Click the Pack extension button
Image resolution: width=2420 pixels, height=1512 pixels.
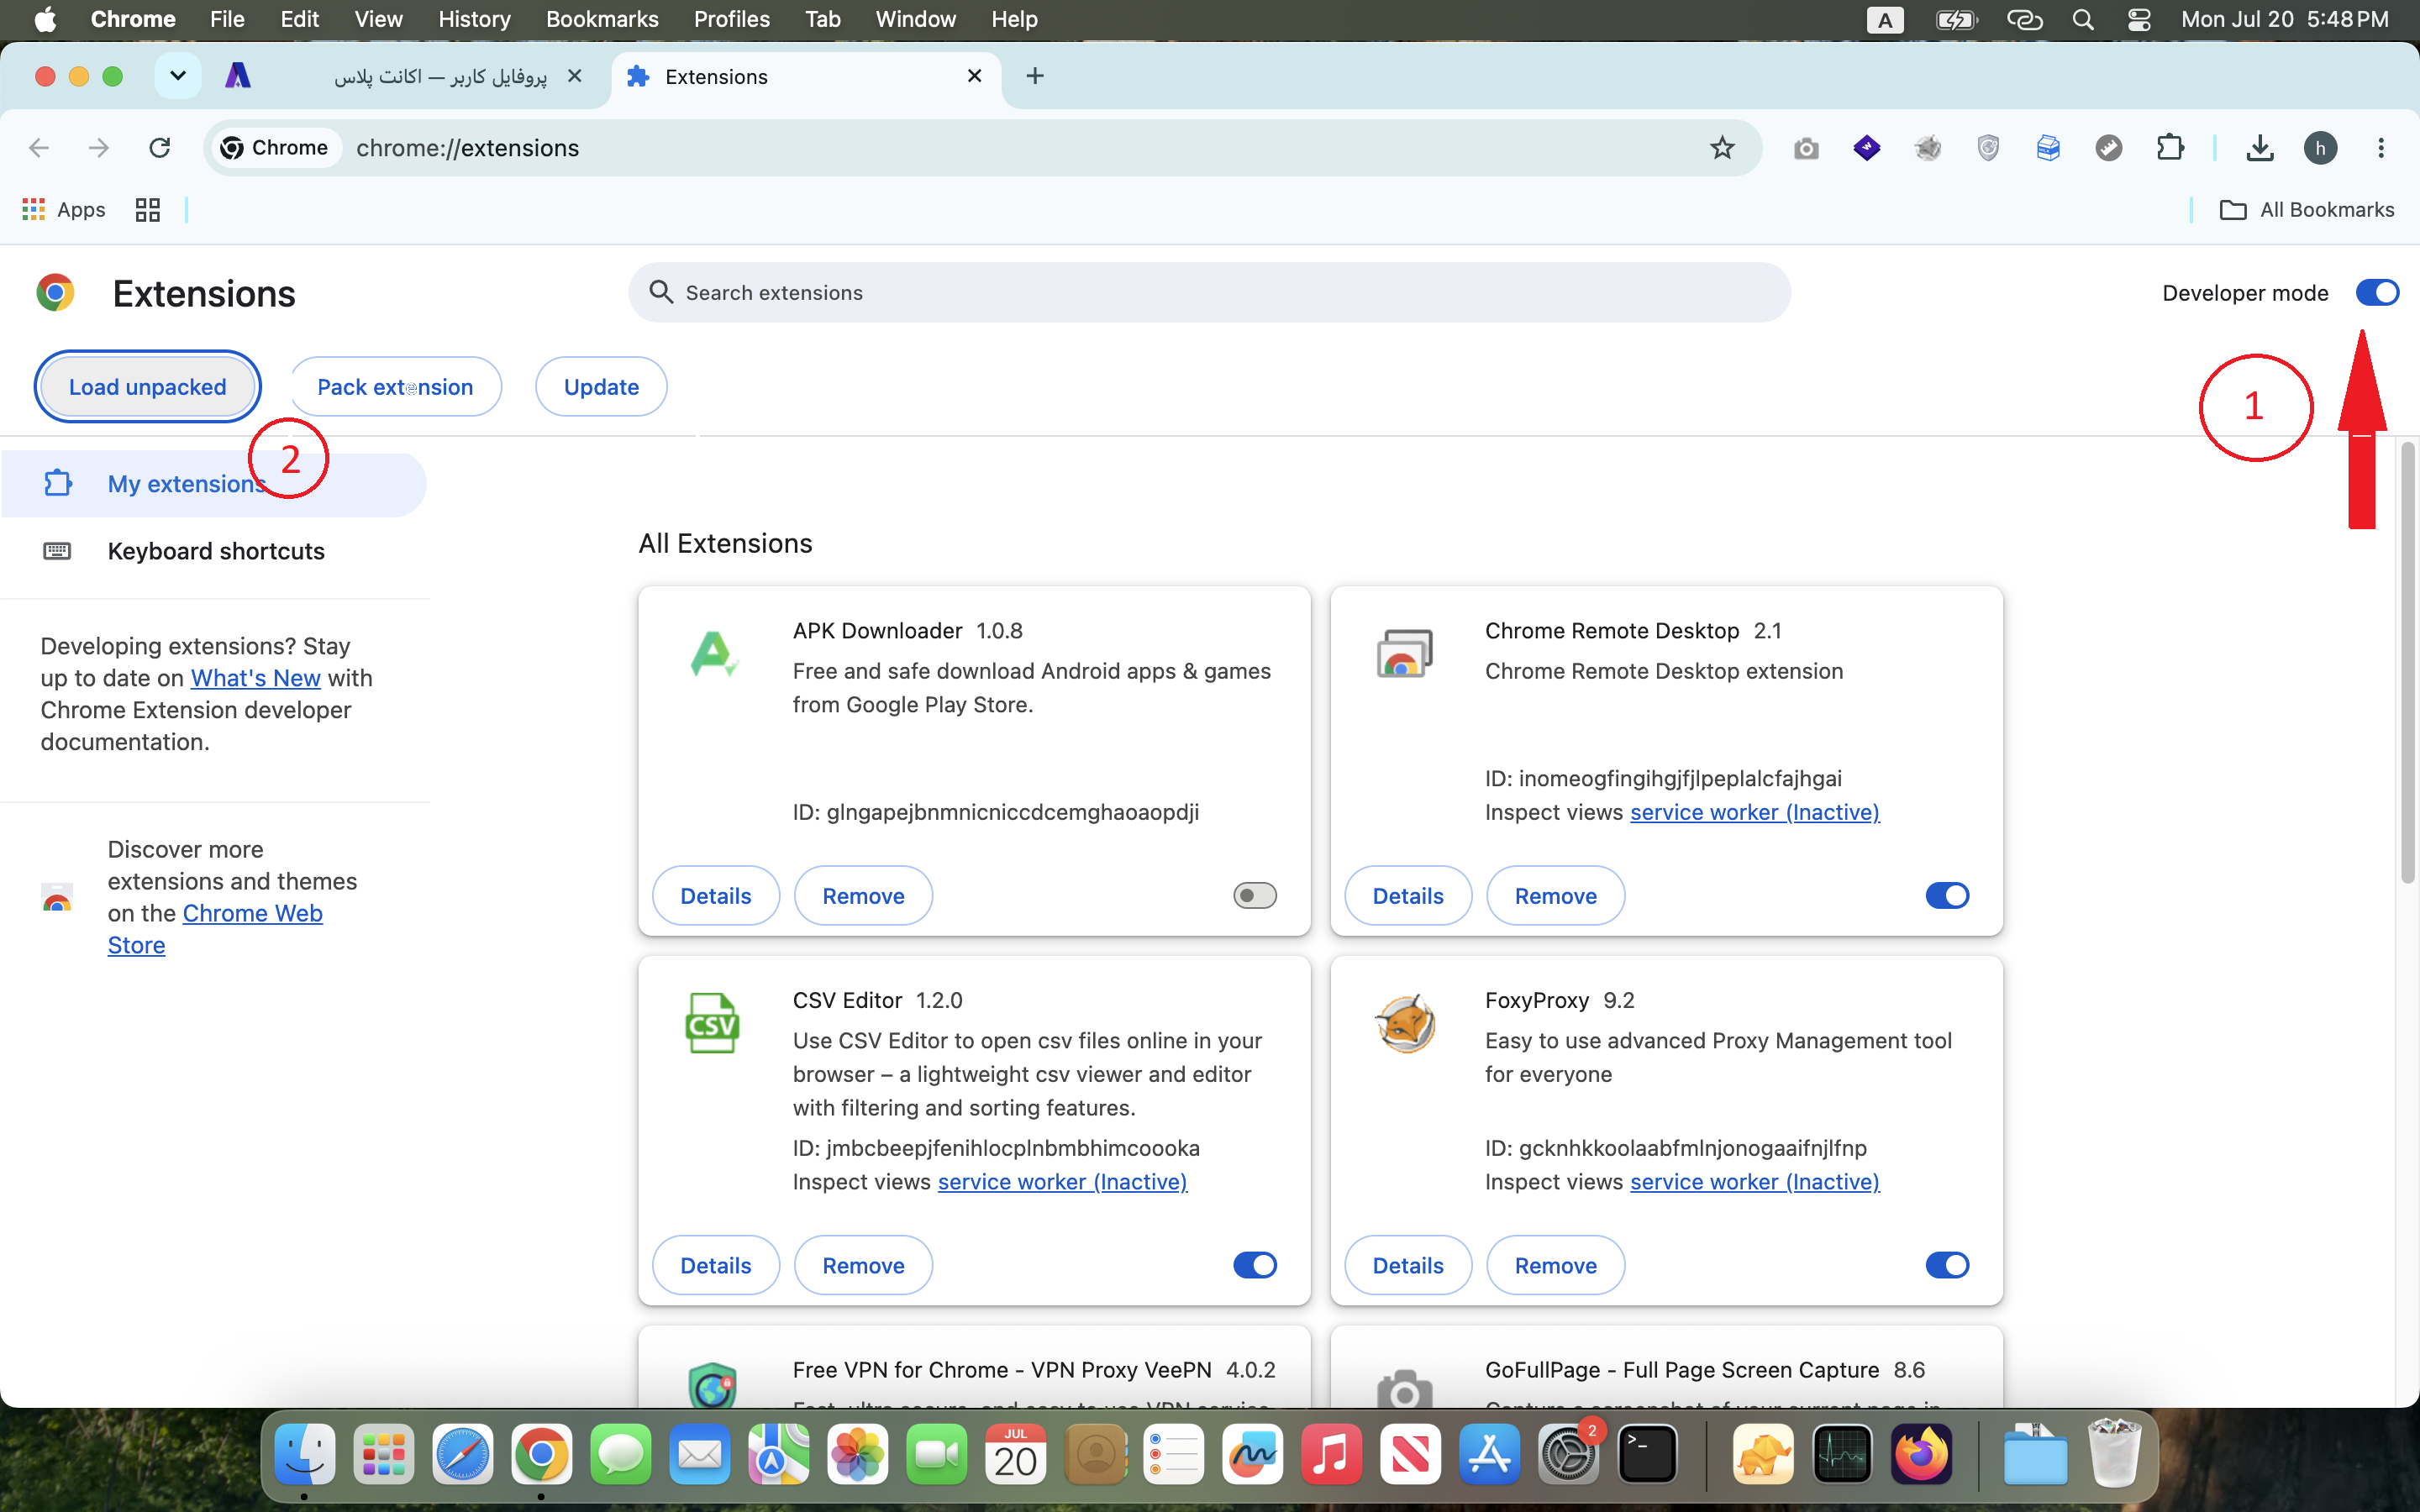click(395, 387)
